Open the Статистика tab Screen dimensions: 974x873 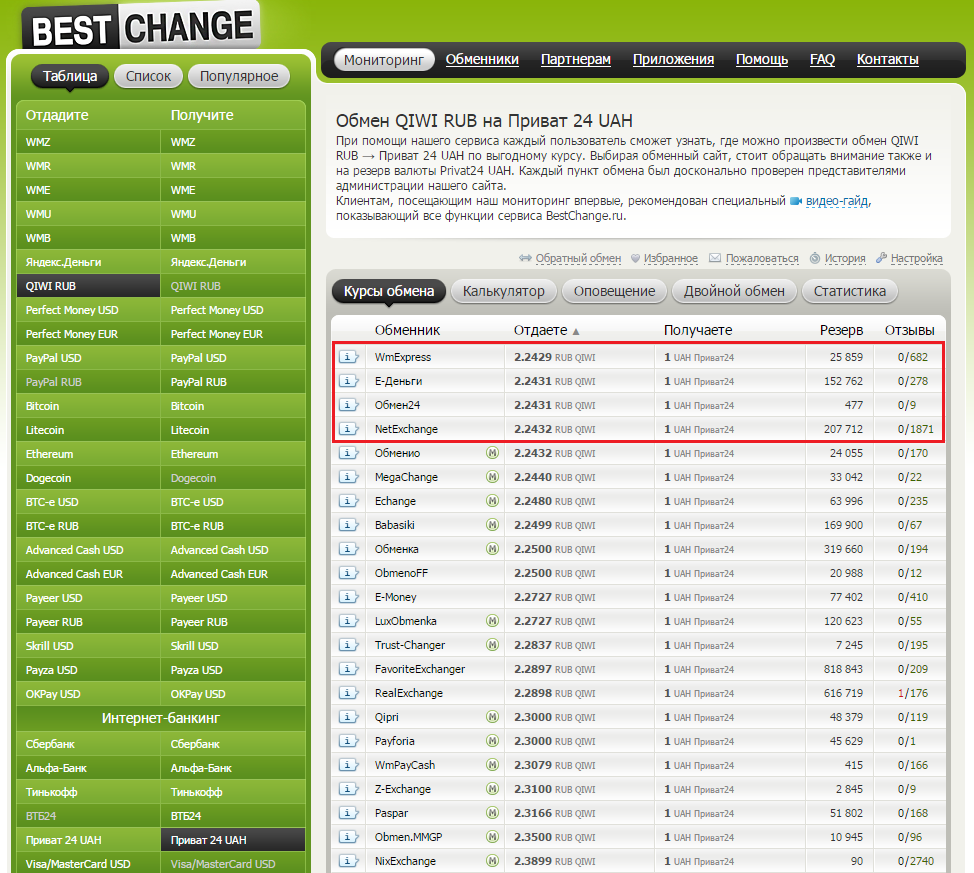coord(850,291)
